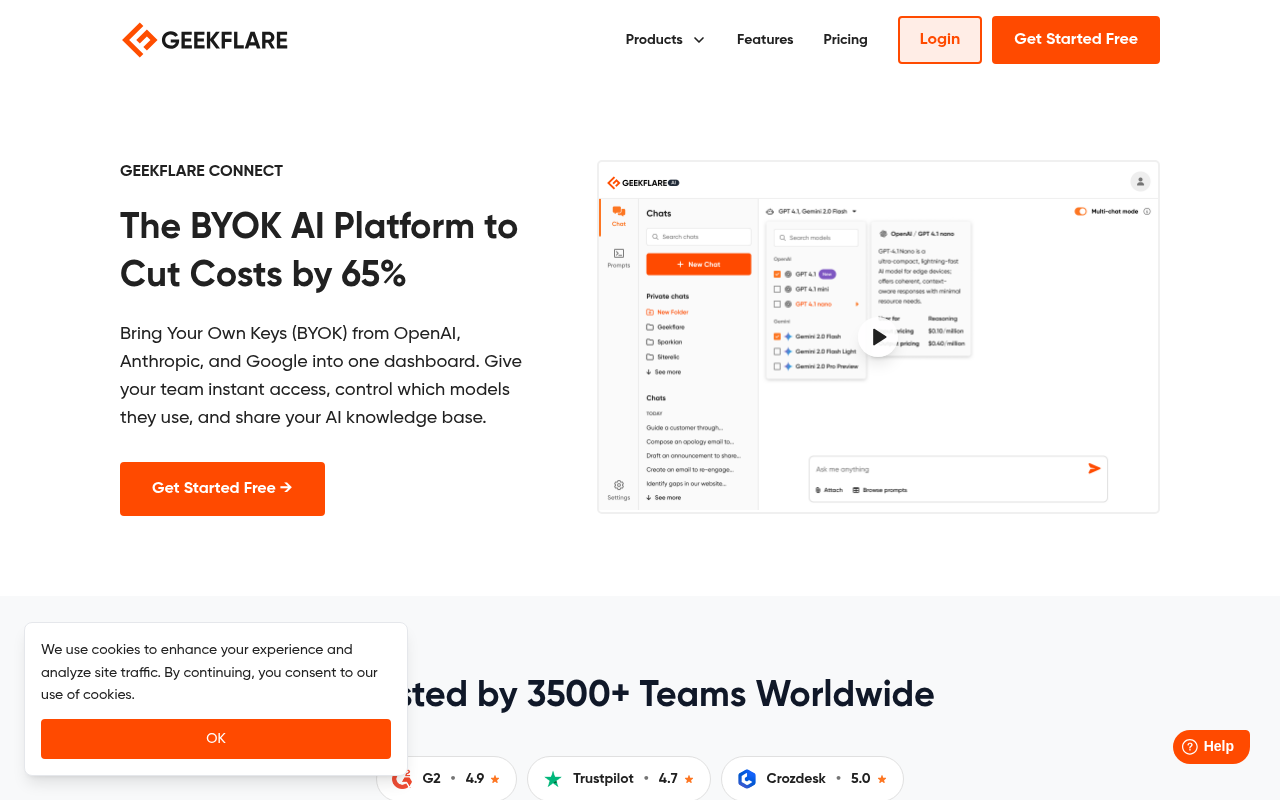1280x800 pixels.
Task: Click the info icon beside Multi-chat mode
Action: (1147, 212)
